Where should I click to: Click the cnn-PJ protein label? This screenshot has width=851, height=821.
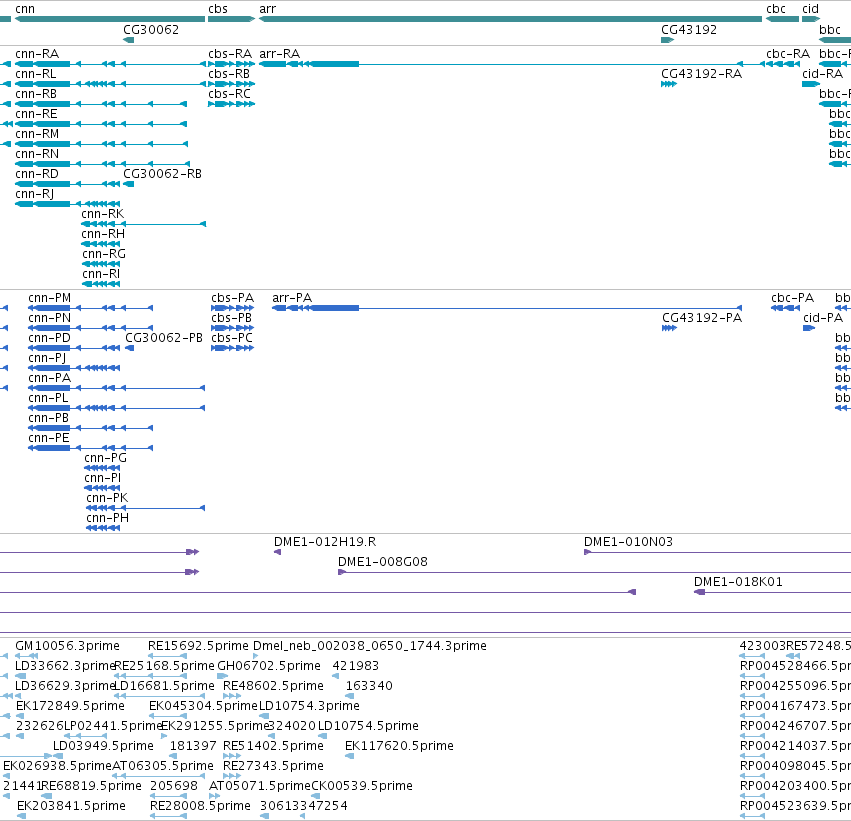[47, 358]
